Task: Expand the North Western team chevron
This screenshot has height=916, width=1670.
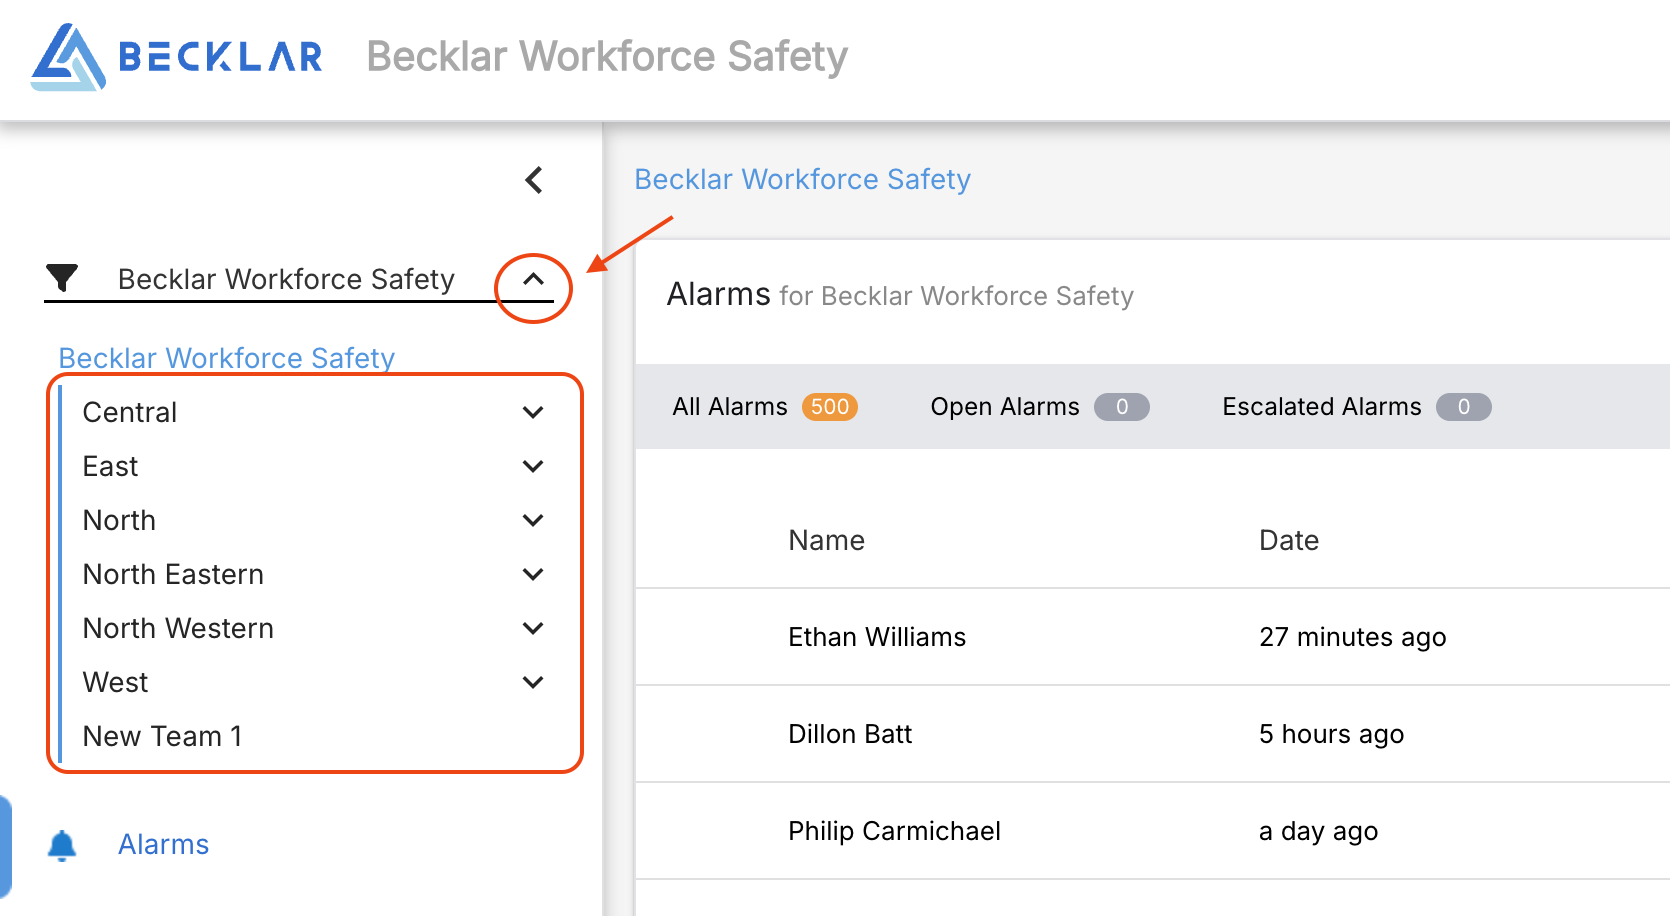Action: [533, 628]
